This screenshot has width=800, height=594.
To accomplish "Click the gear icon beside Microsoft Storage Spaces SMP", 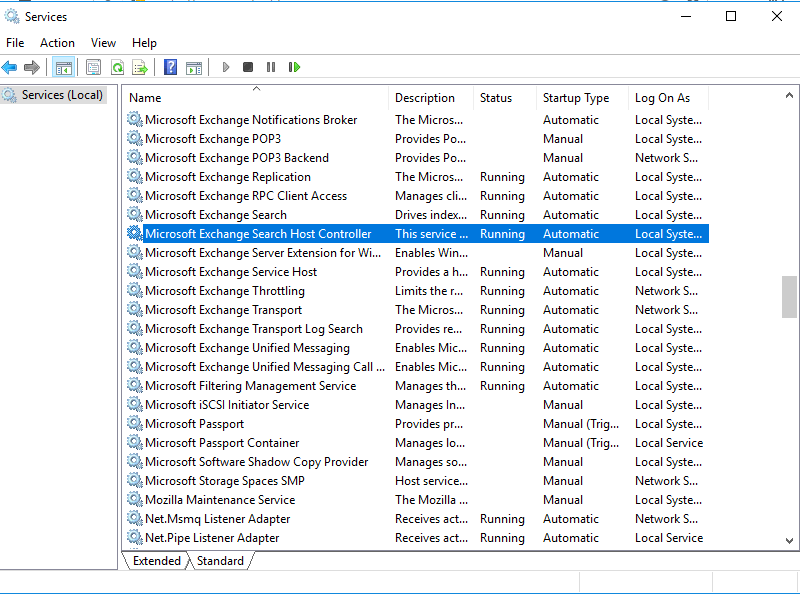I will 135,480.
